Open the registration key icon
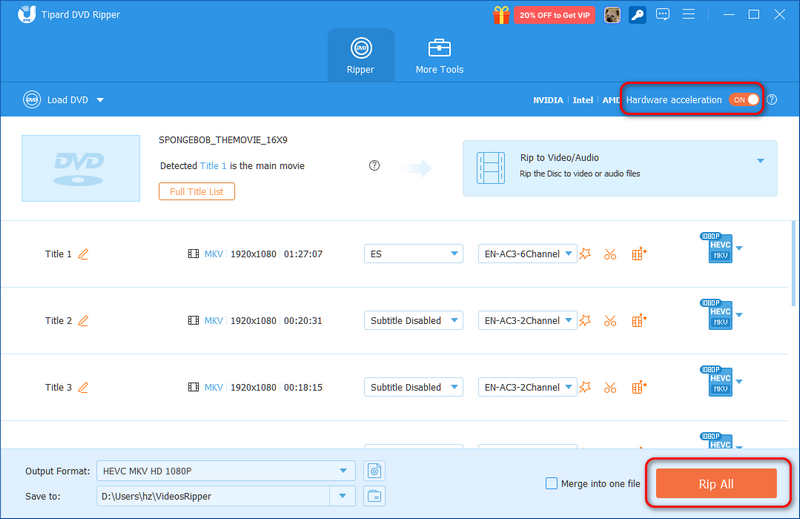This screenshot has width=800, height=519. click(637, 15)
